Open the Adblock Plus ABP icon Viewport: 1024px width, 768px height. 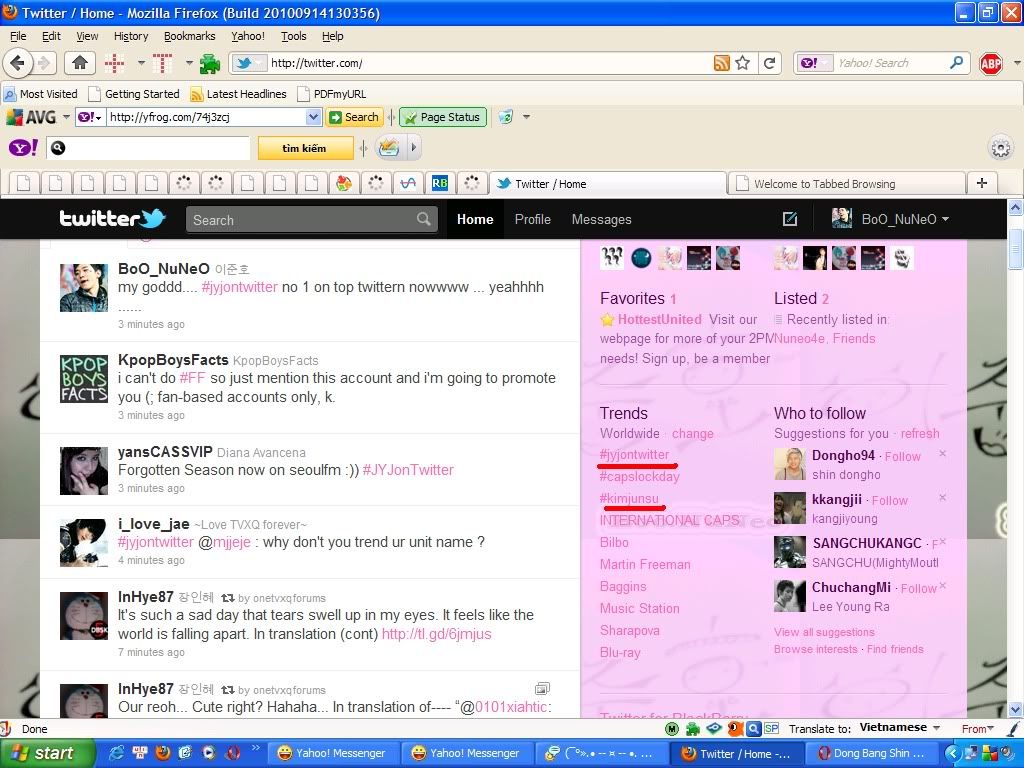click(x=991, y=63)
